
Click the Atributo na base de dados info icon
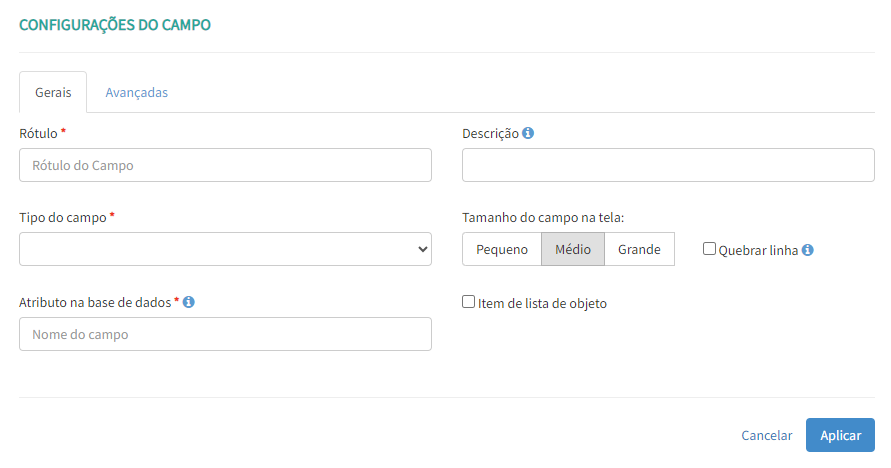click(x=188, y=301)
